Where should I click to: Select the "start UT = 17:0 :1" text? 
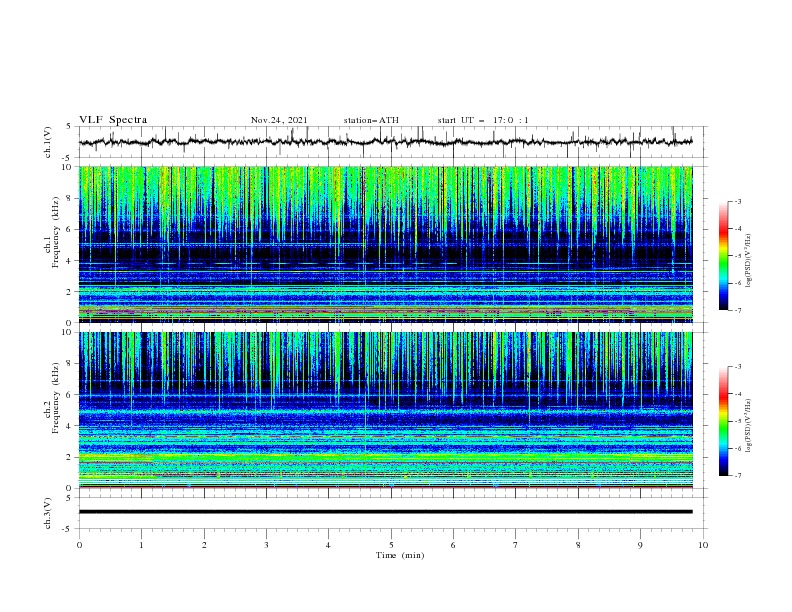483,120
